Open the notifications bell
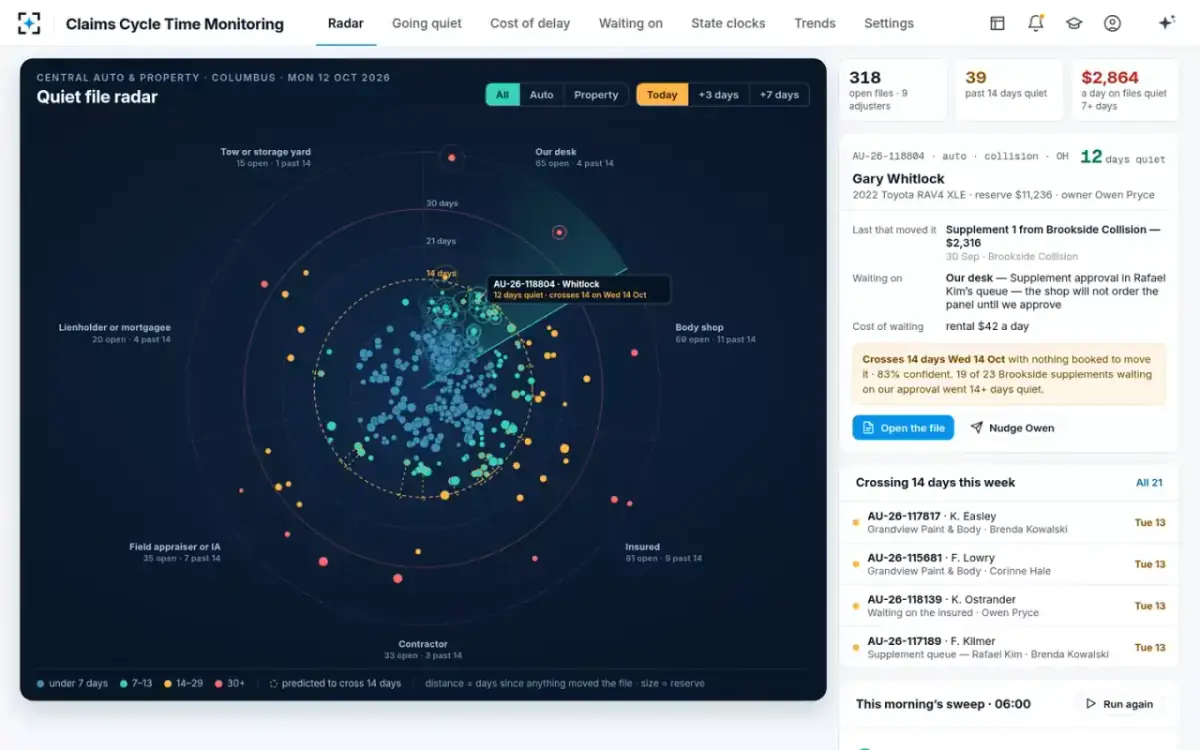 point(1036,23)
